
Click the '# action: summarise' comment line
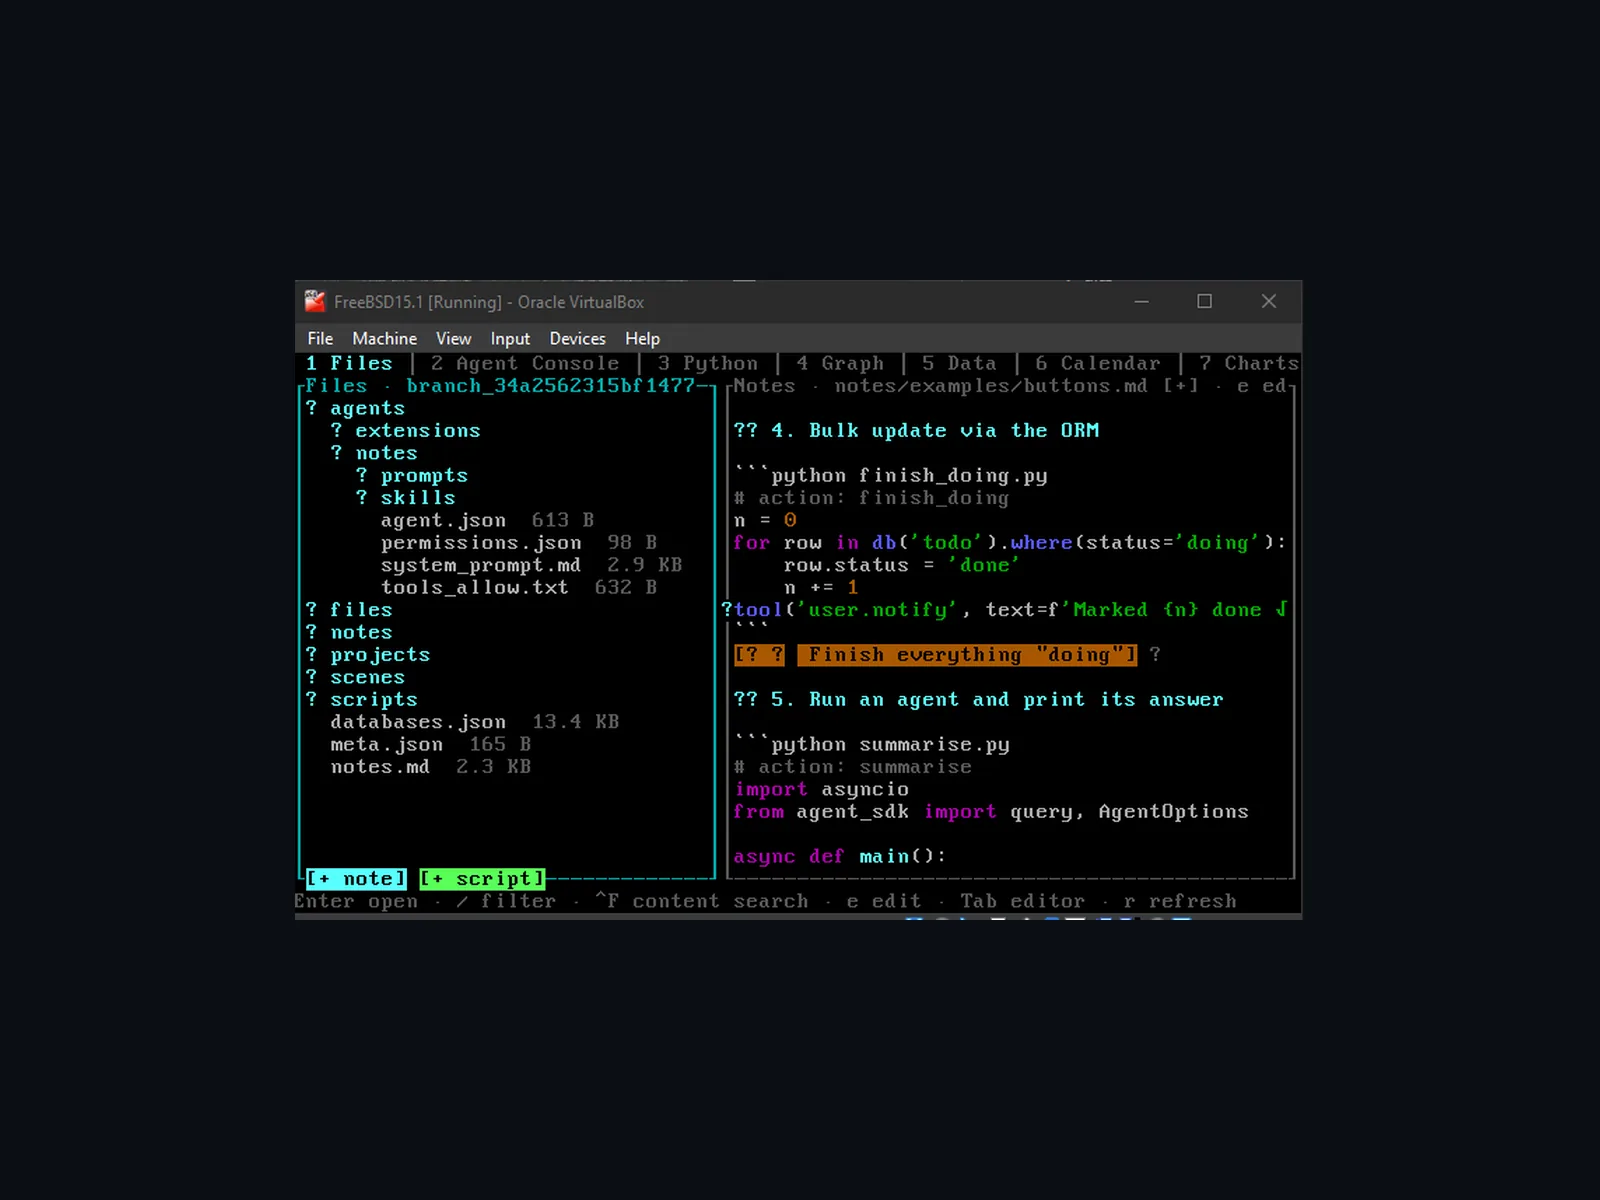click(852, 767)
